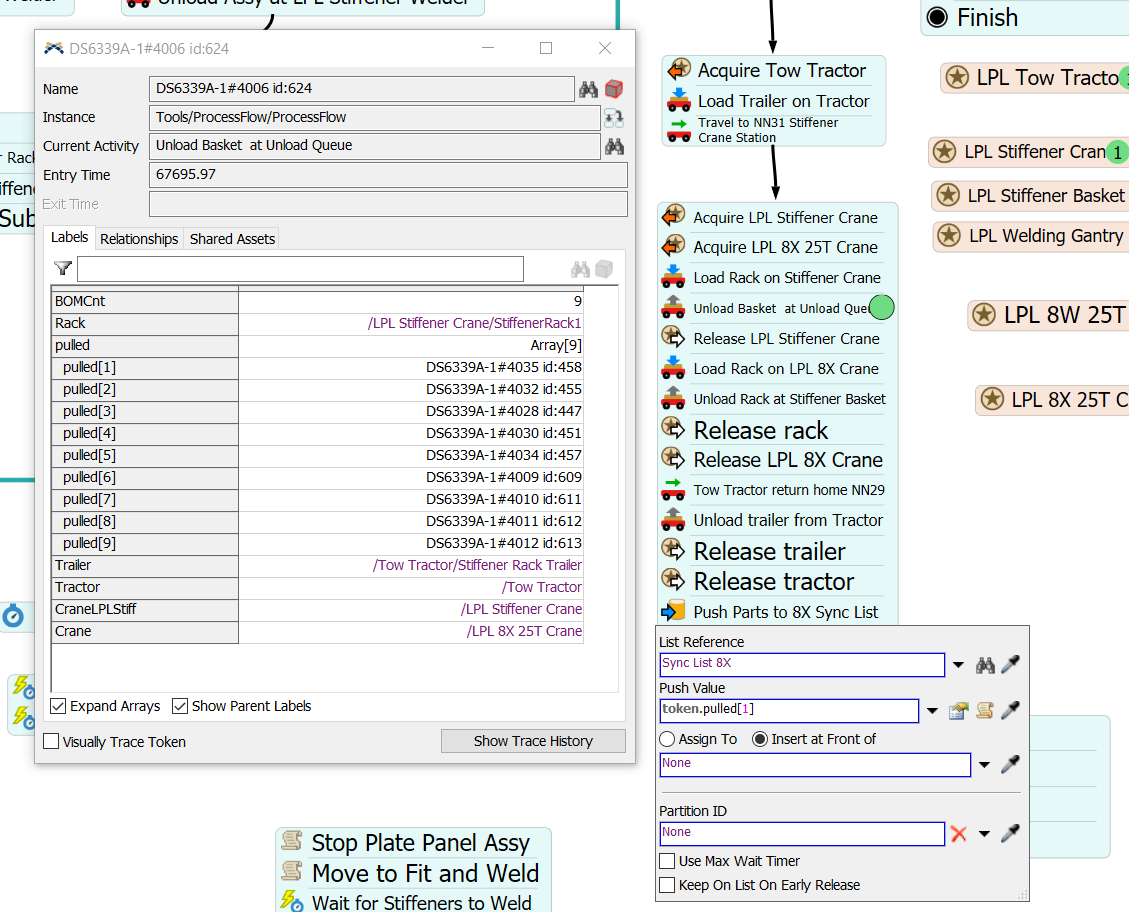Screen dimensions: 1129x912
Task: Click the Acquire LPL 8X 25T Crane icon
Action: click(x=673, y=246)
